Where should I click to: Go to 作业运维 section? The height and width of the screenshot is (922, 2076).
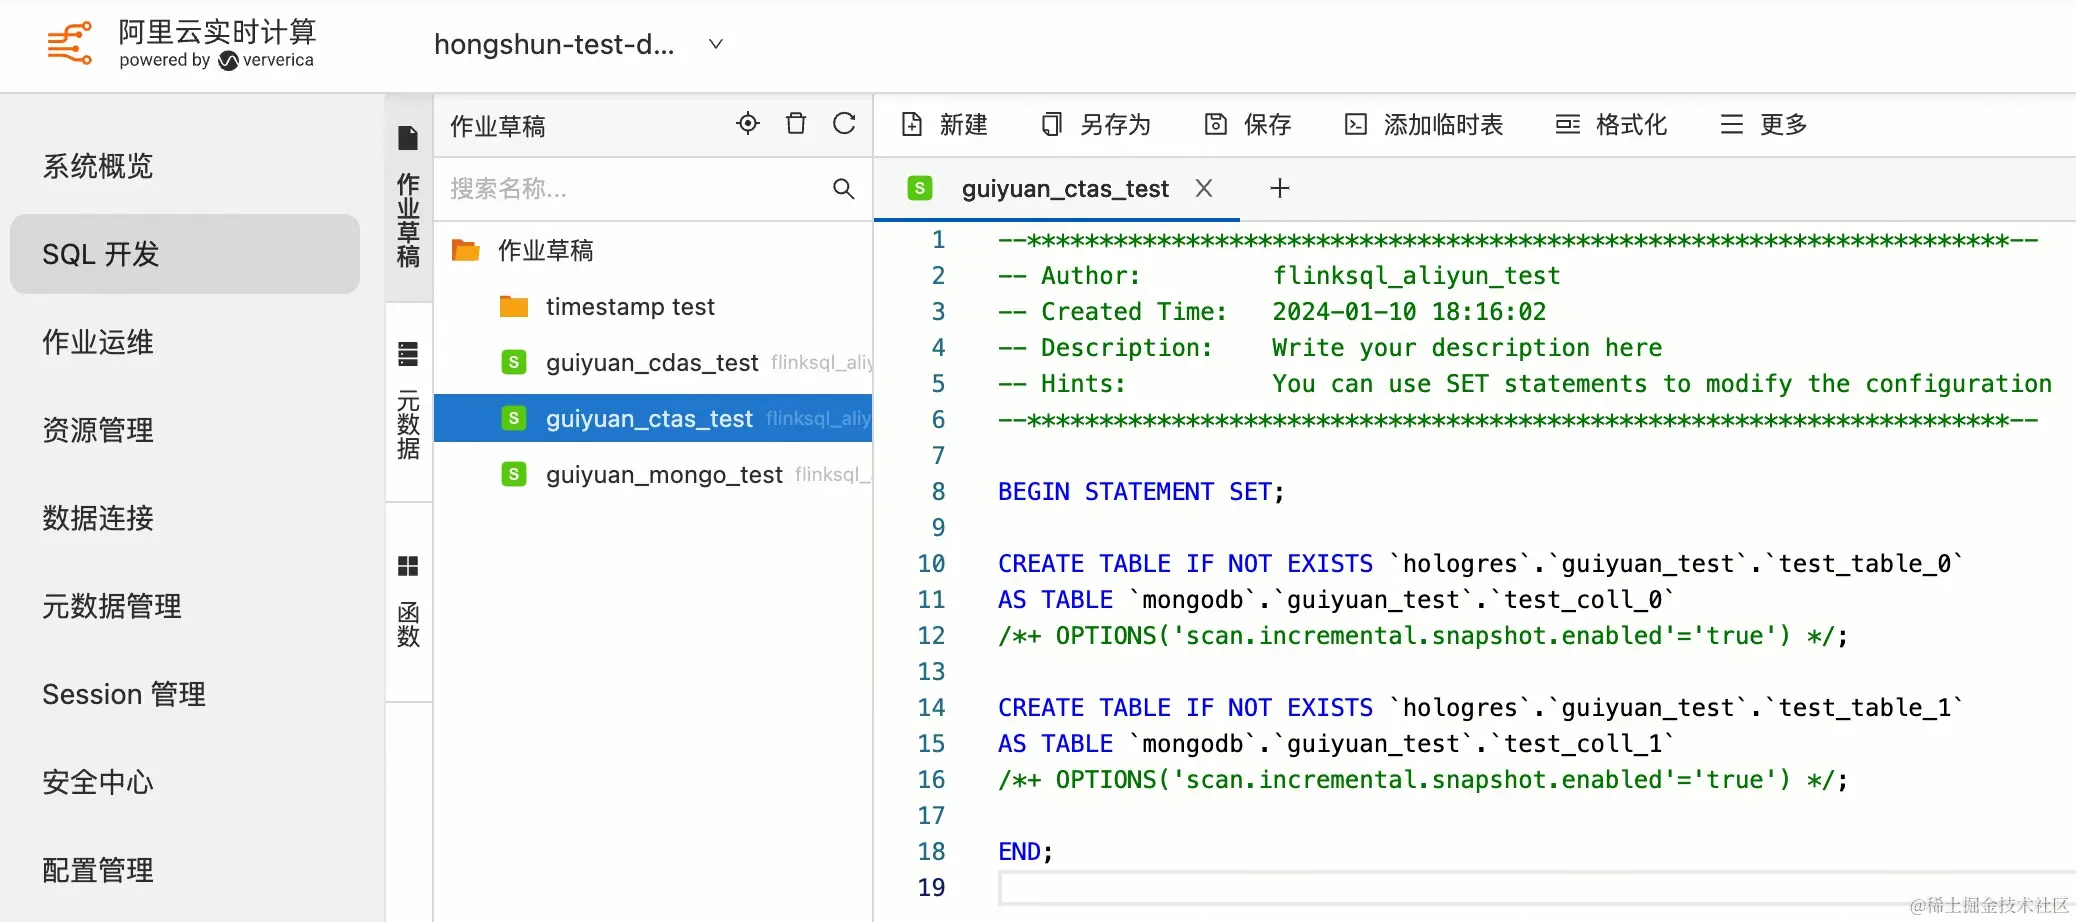click(x=98, y=342)
